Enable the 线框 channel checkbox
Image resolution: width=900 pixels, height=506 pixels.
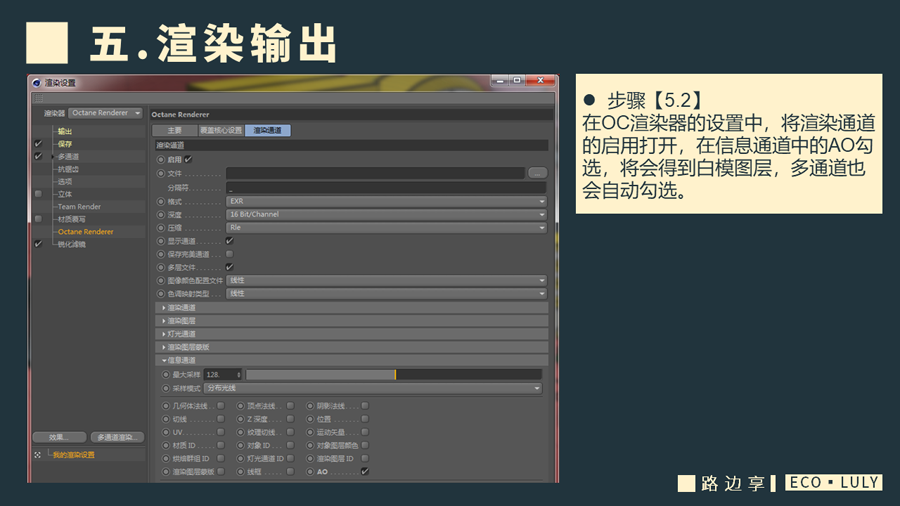tap(290, 472)
